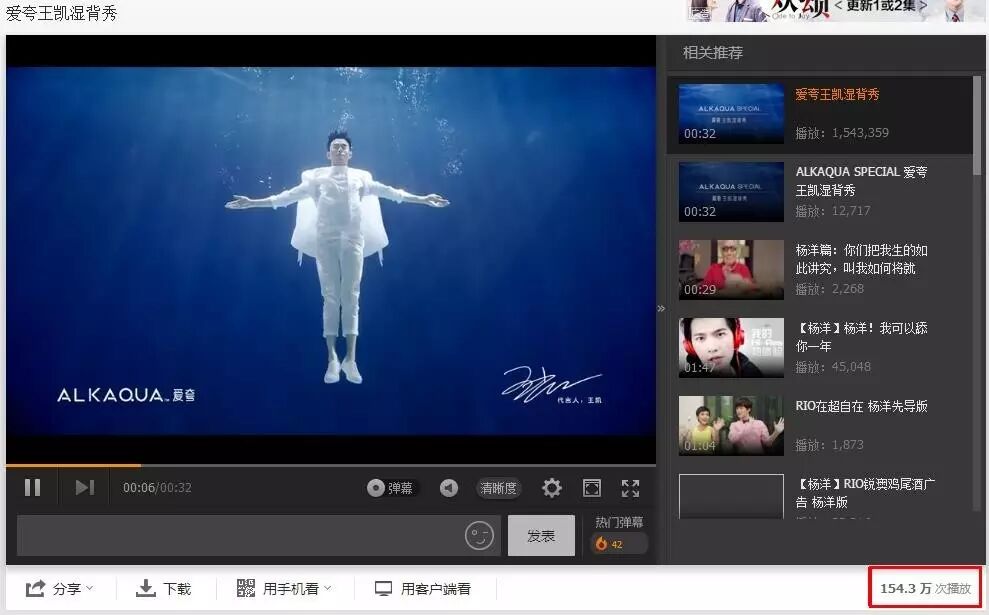Click the red headphones 01:47 thumbnail
Screen dimensions: 989x615
point(731,348)
